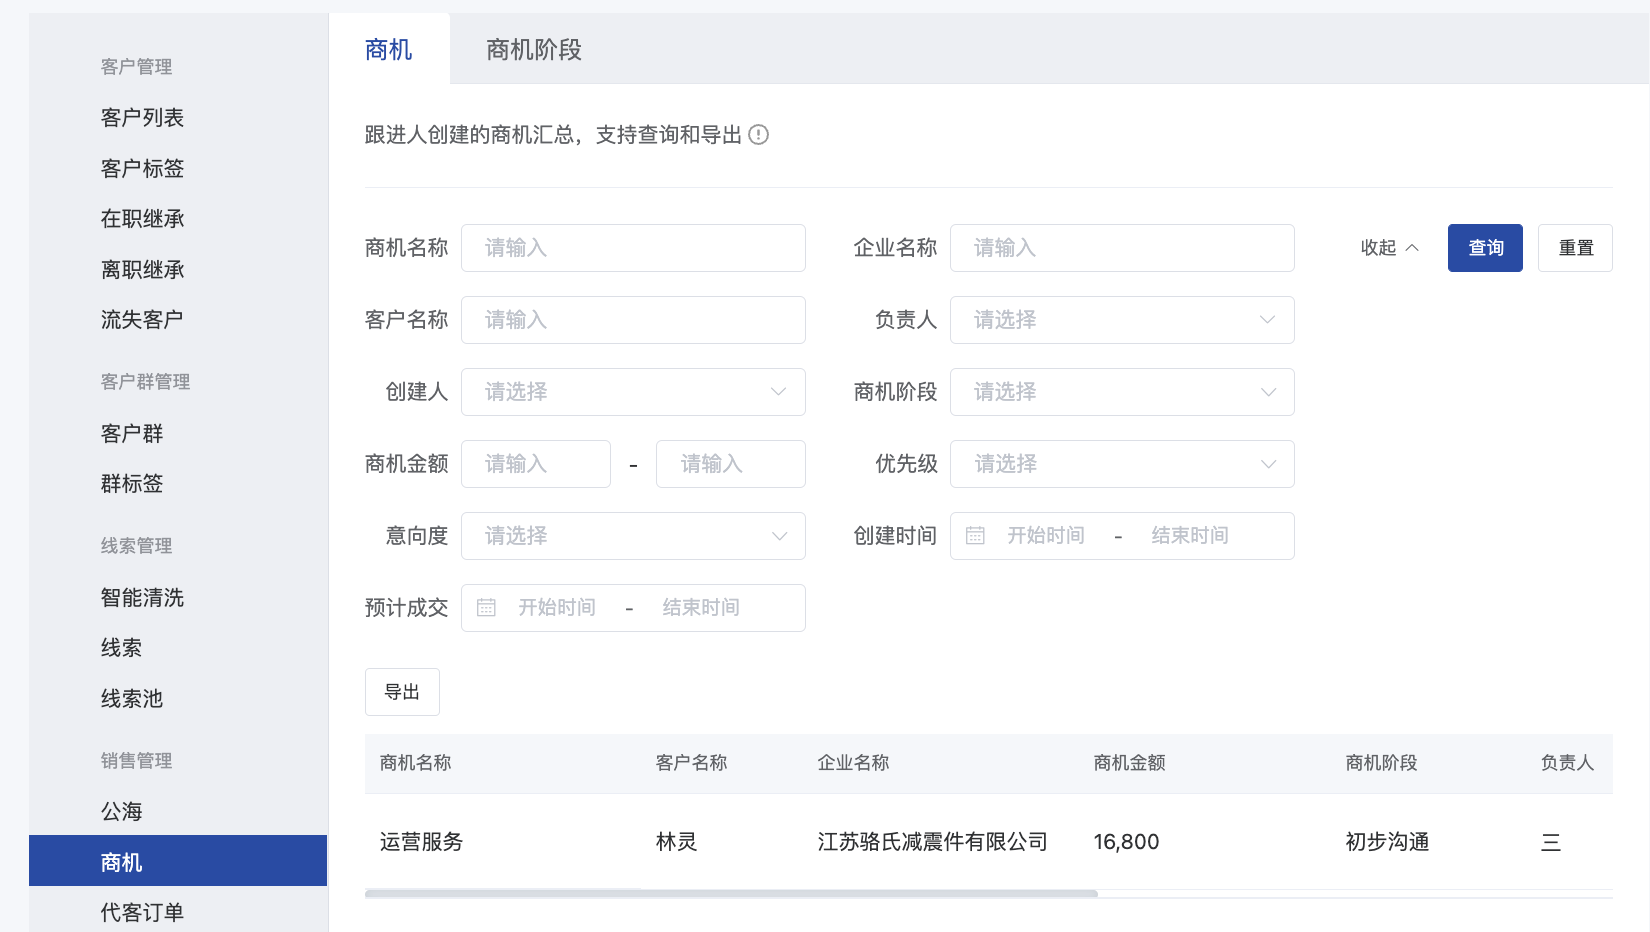1650x932 pixels.
Task: Click the table's horizontal scrollbar
Action: pyautogui.click(x=731, y=893)
